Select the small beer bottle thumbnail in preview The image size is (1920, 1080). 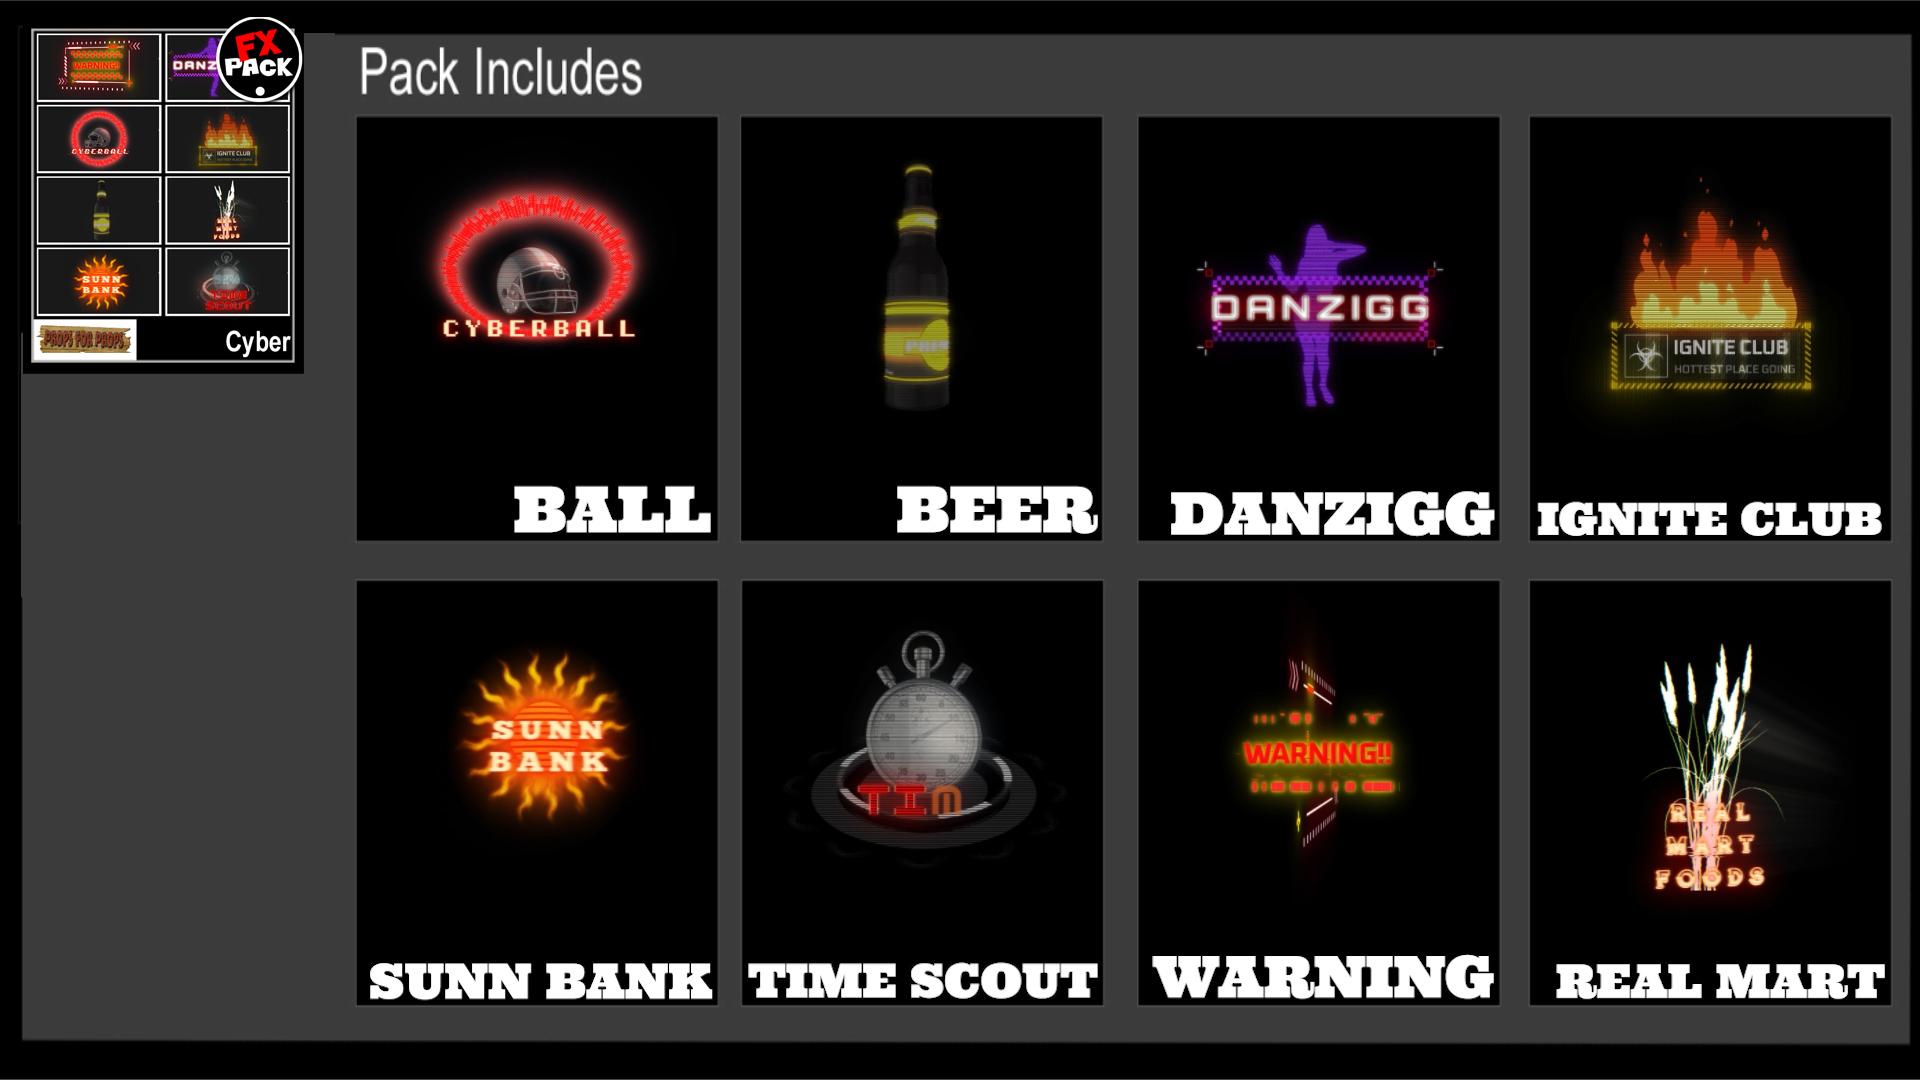98,210
